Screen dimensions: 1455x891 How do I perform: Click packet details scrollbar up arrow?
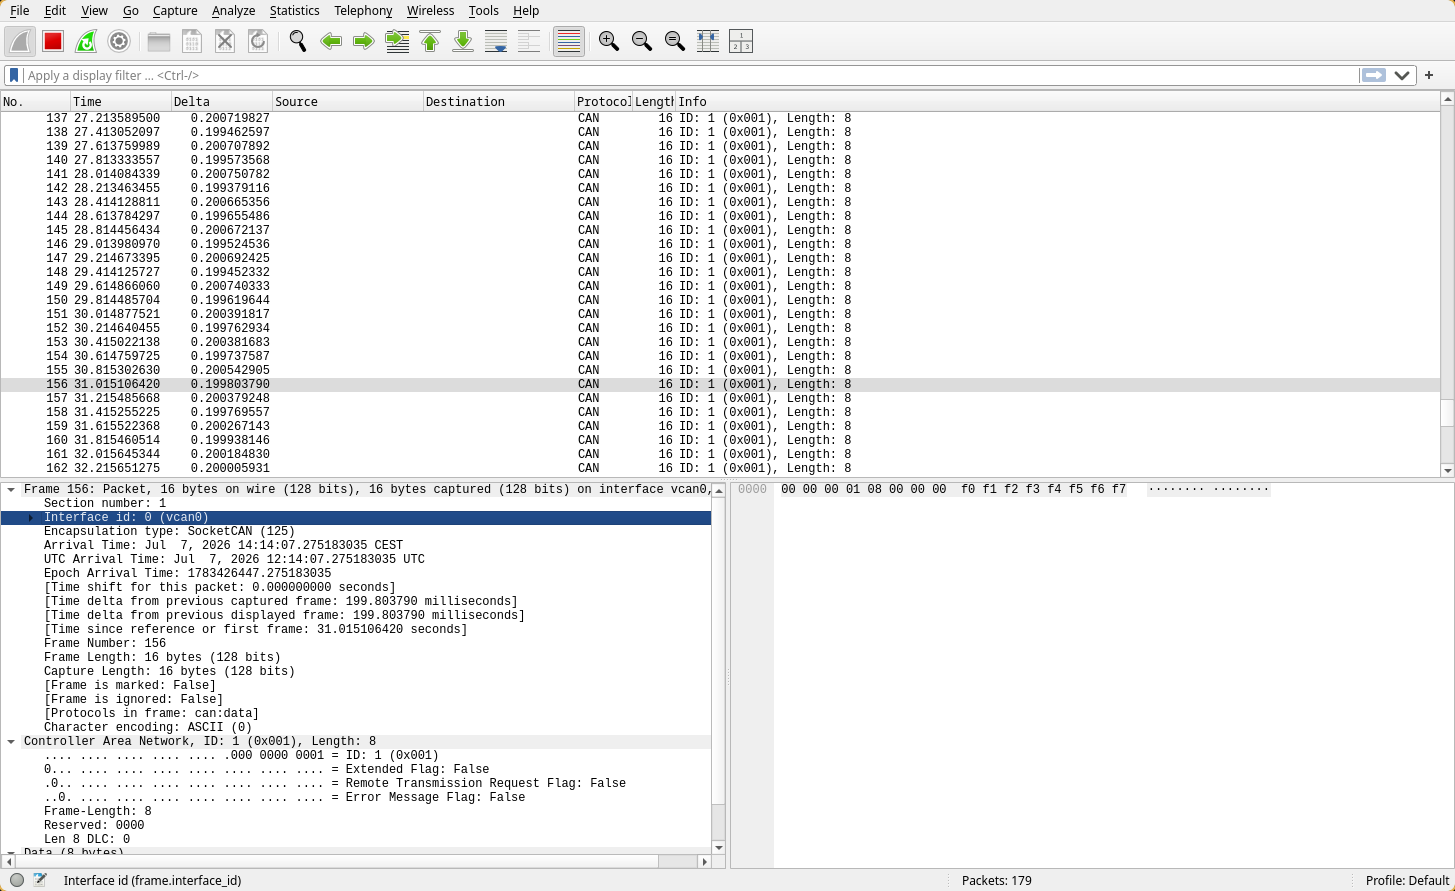(718, 490)
